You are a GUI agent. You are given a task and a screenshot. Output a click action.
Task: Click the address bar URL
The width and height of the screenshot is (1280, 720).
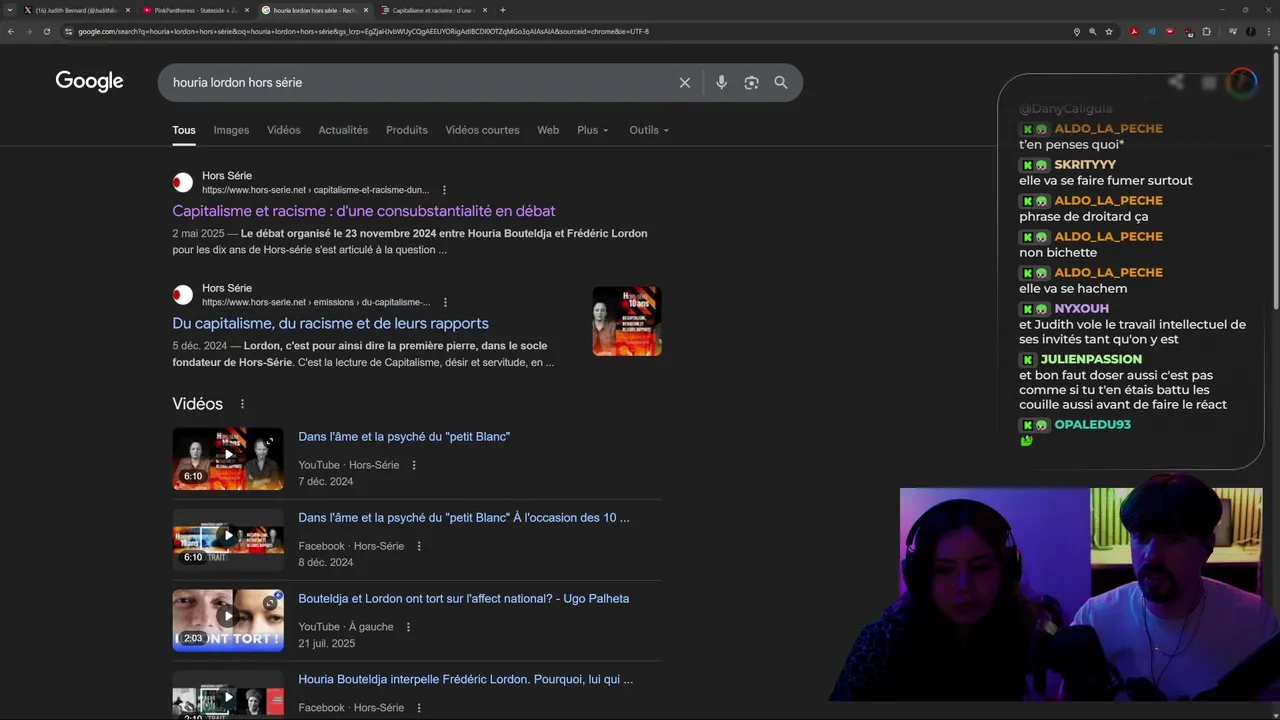pyautogui.click(x=363, y=31)
